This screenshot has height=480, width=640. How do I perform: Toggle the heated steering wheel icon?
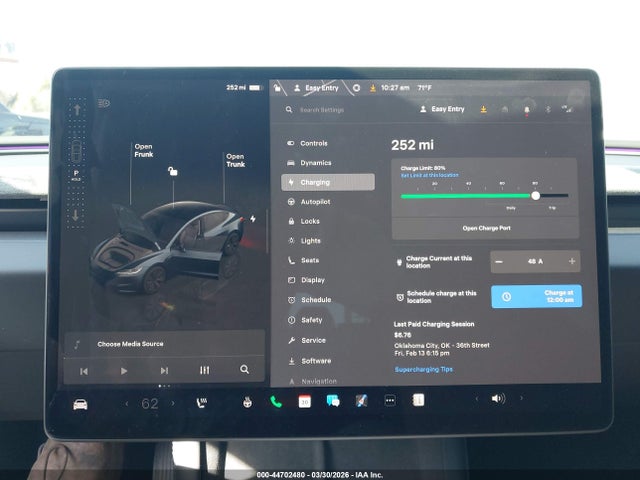click(x=247, y=403)
